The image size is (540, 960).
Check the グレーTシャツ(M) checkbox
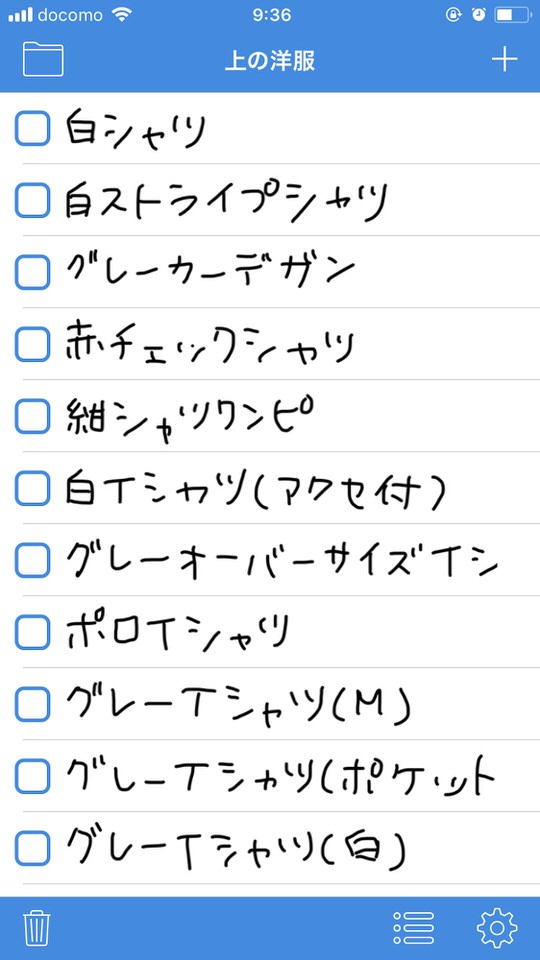point(32,704)
